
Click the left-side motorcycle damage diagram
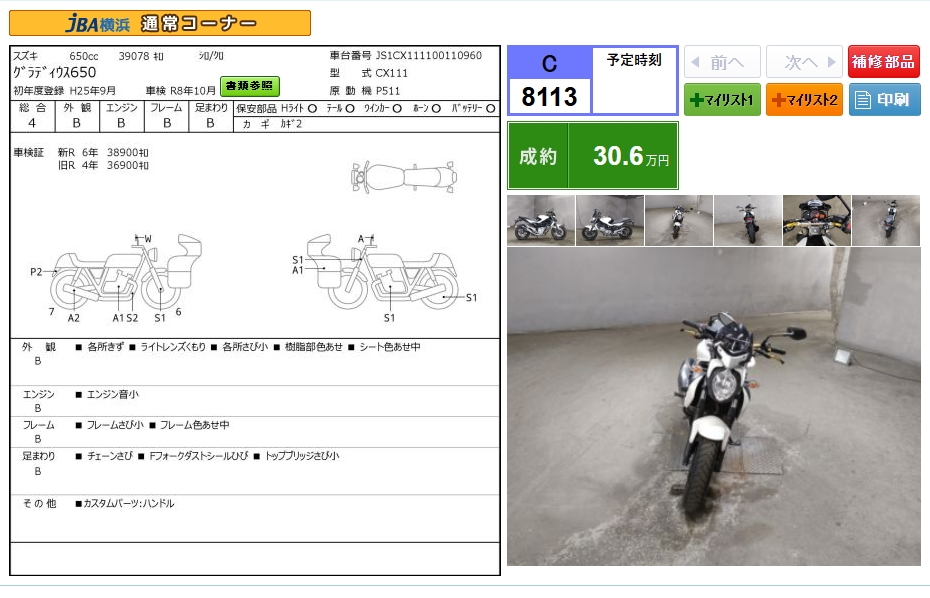120,276
